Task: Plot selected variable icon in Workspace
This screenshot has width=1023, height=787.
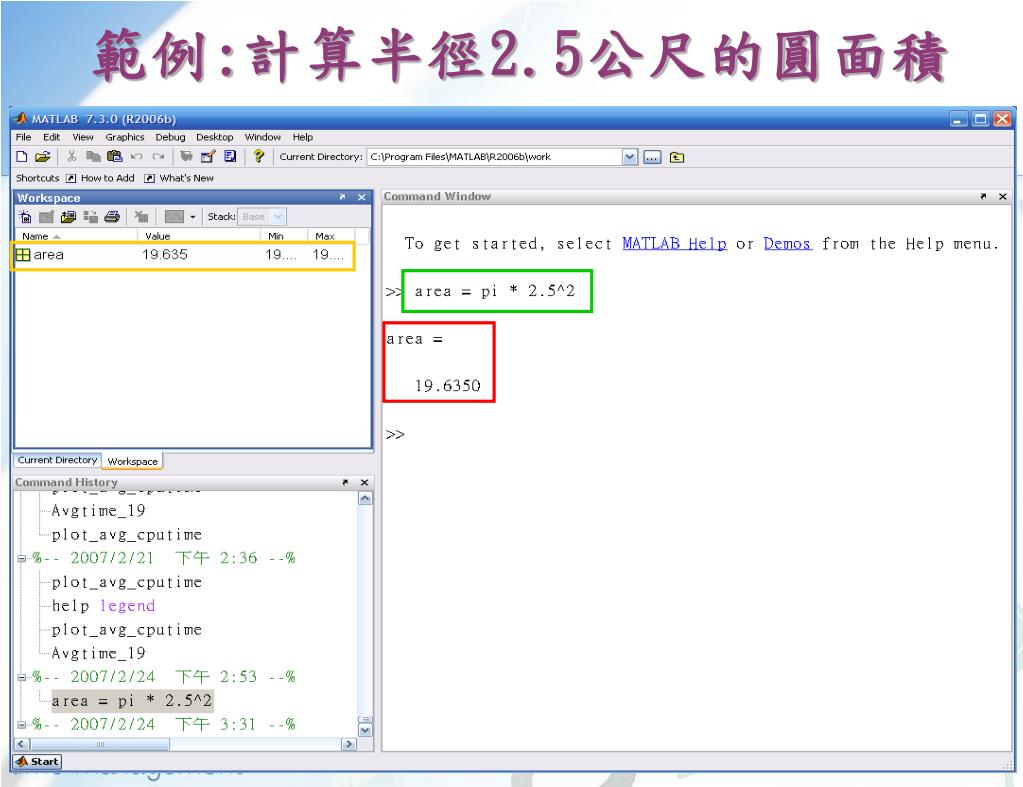Action: pyautogui.click(x=174, y=217)
